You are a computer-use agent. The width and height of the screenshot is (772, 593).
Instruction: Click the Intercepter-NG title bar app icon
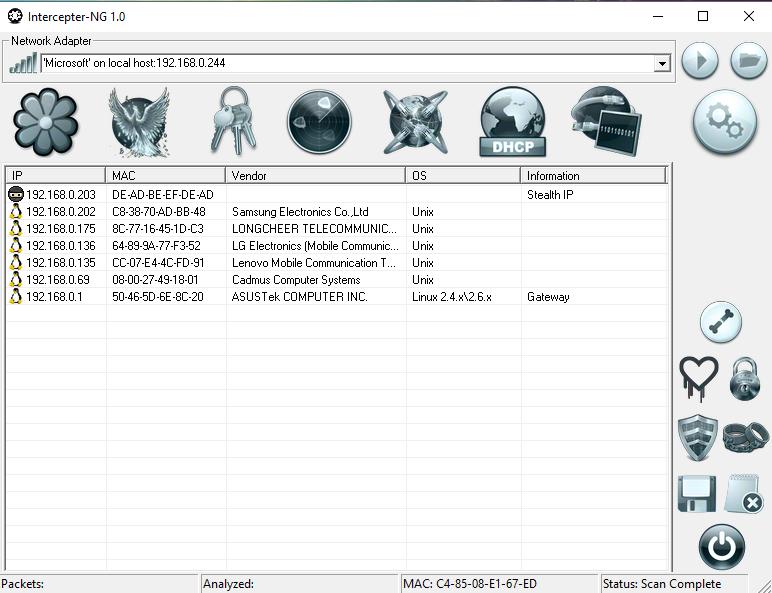15,16
